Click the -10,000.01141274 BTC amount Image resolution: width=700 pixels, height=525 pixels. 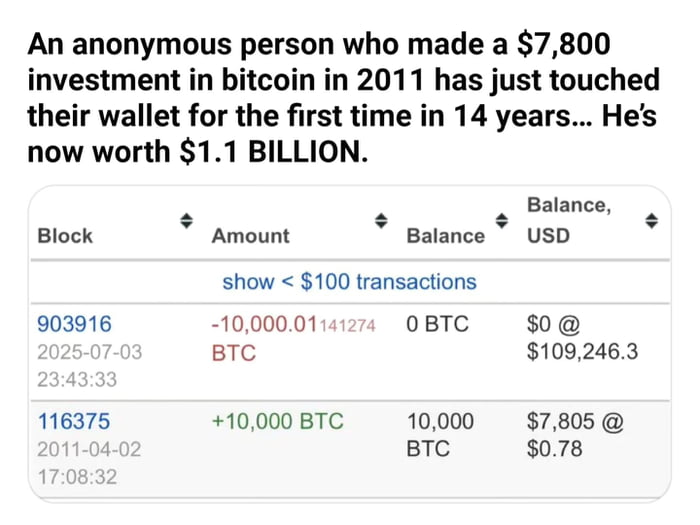click(x=293, y=338)
